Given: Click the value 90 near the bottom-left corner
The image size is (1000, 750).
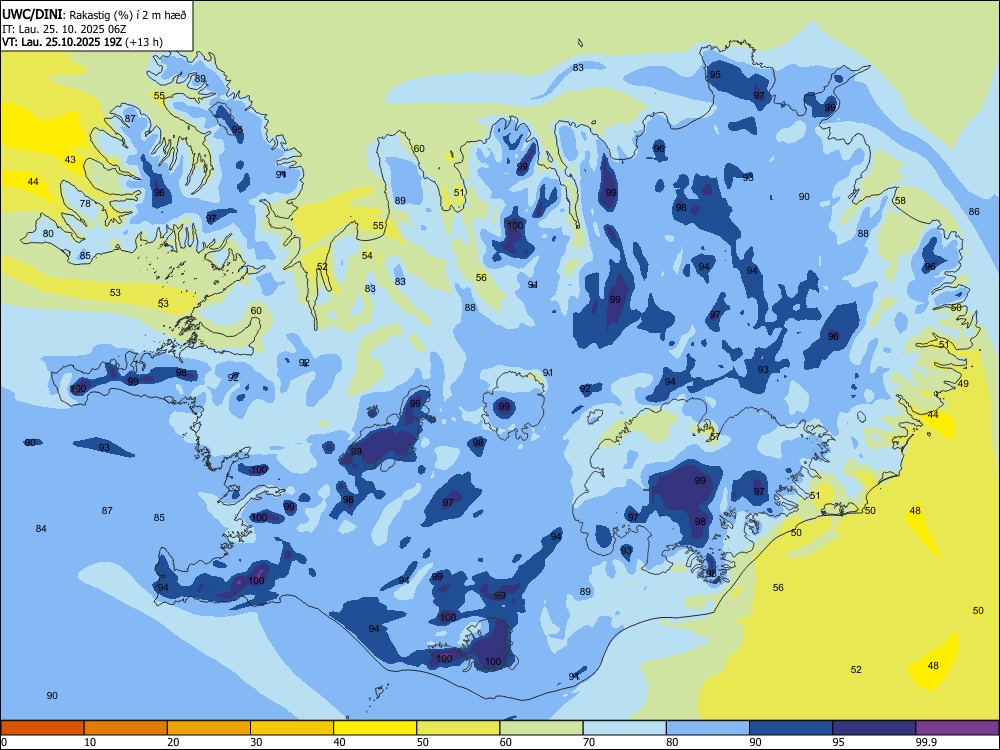Looking at the screenshot, I should (52, 696).
